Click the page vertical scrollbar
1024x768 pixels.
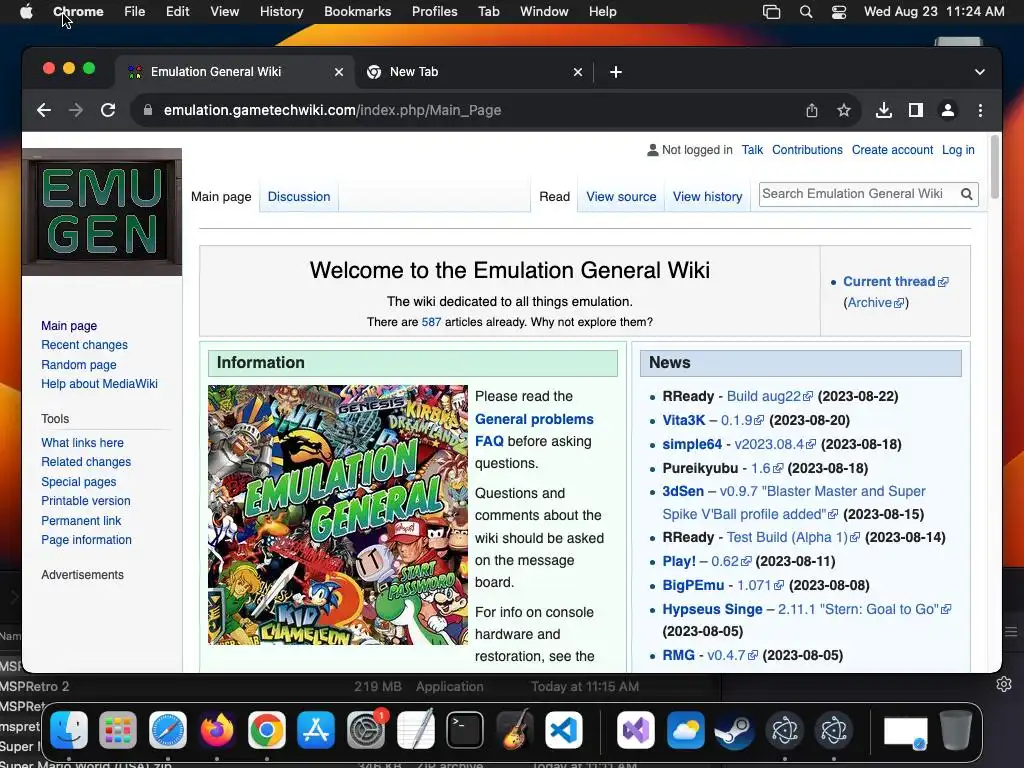pos(995,167)
